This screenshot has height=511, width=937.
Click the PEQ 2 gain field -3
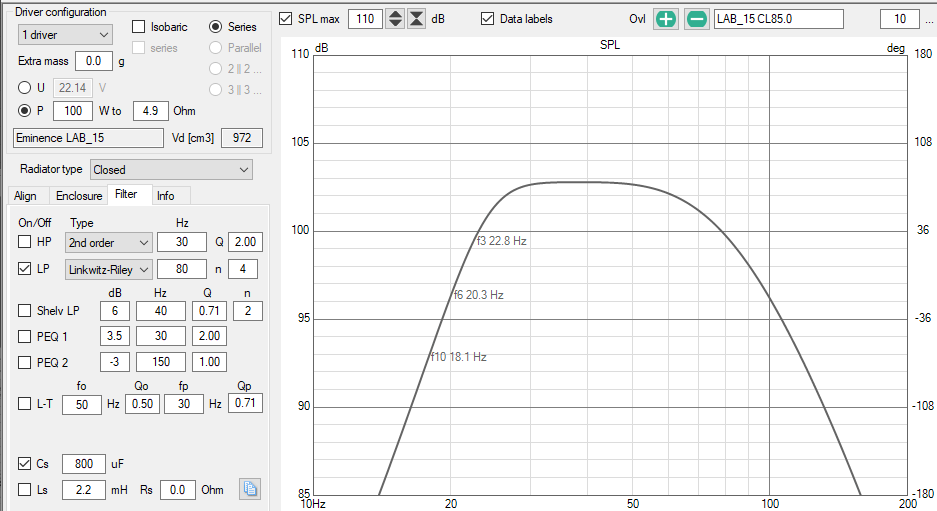coord(115,362)
